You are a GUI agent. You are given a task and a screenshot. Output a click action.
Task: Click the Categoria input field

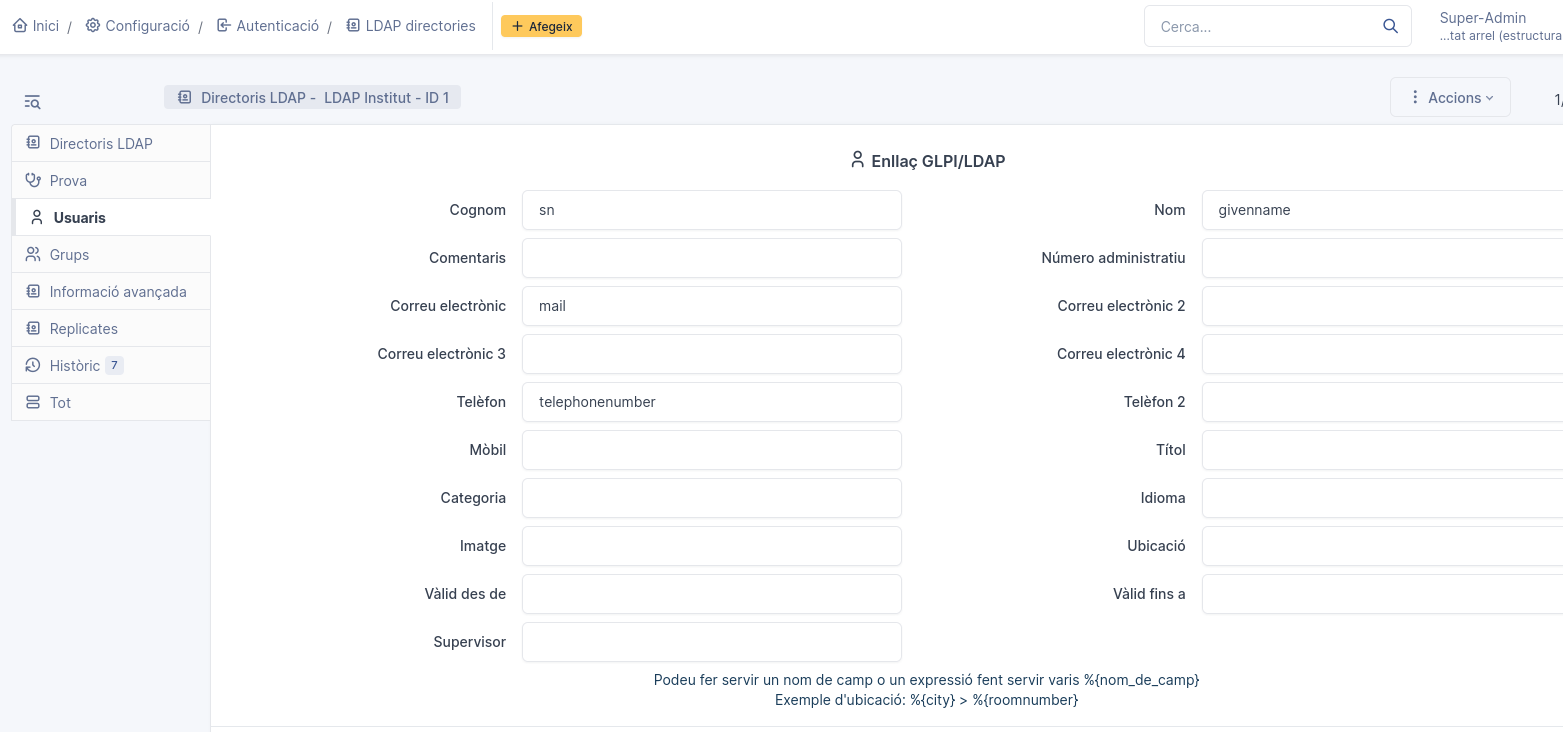[x=712, y=498]
